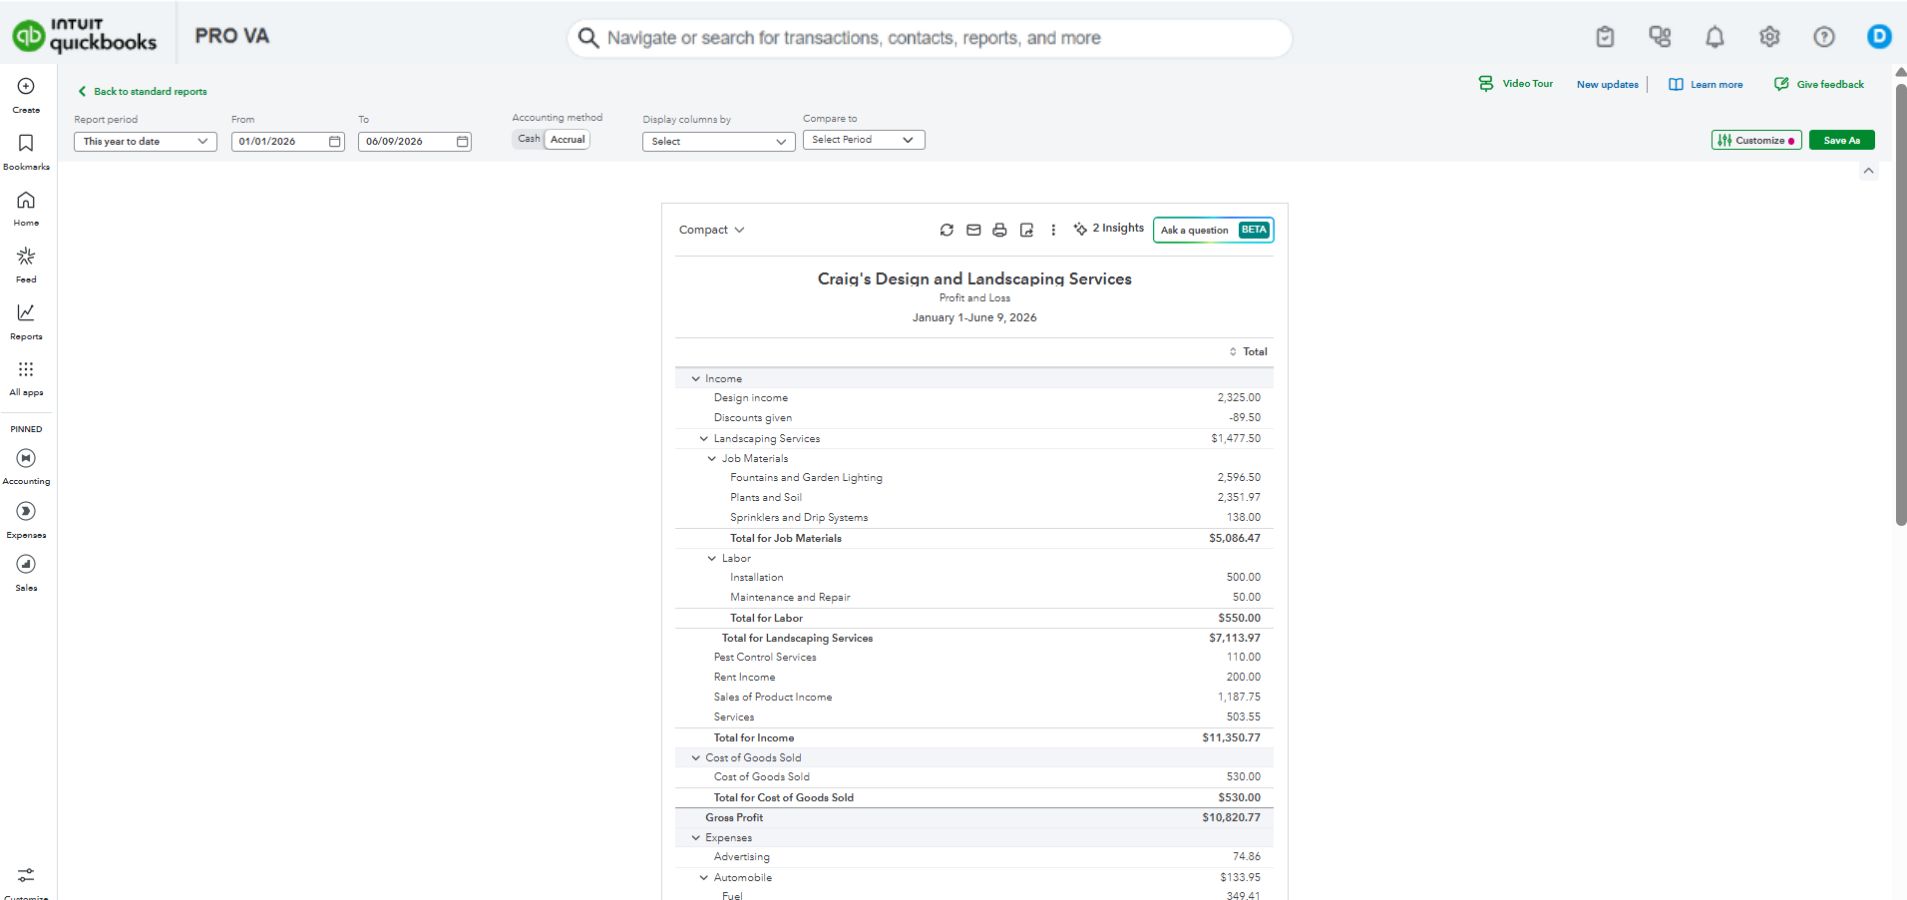Open the notifications bell
The image size is (1907, 900).
pyautogui.click(x=1714, y=37)
